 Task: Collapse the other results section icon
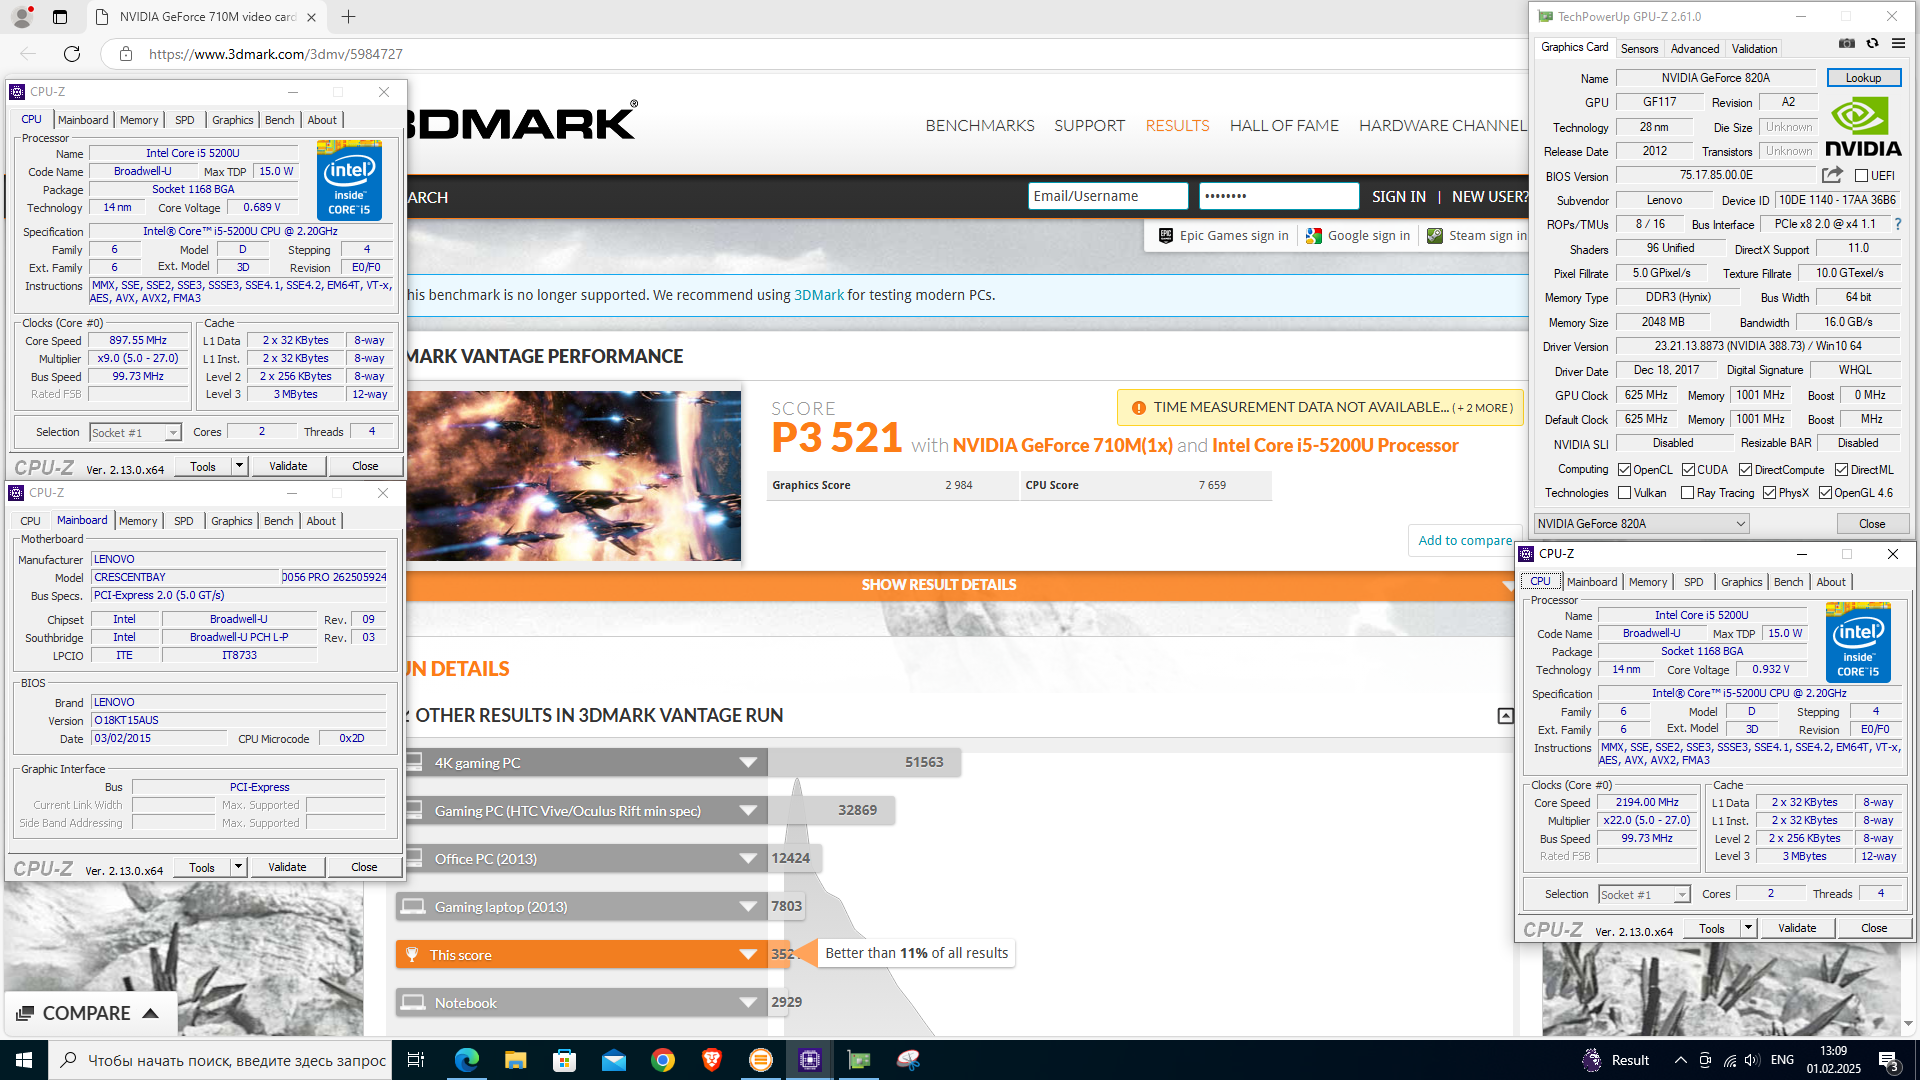coord(1505,716)
